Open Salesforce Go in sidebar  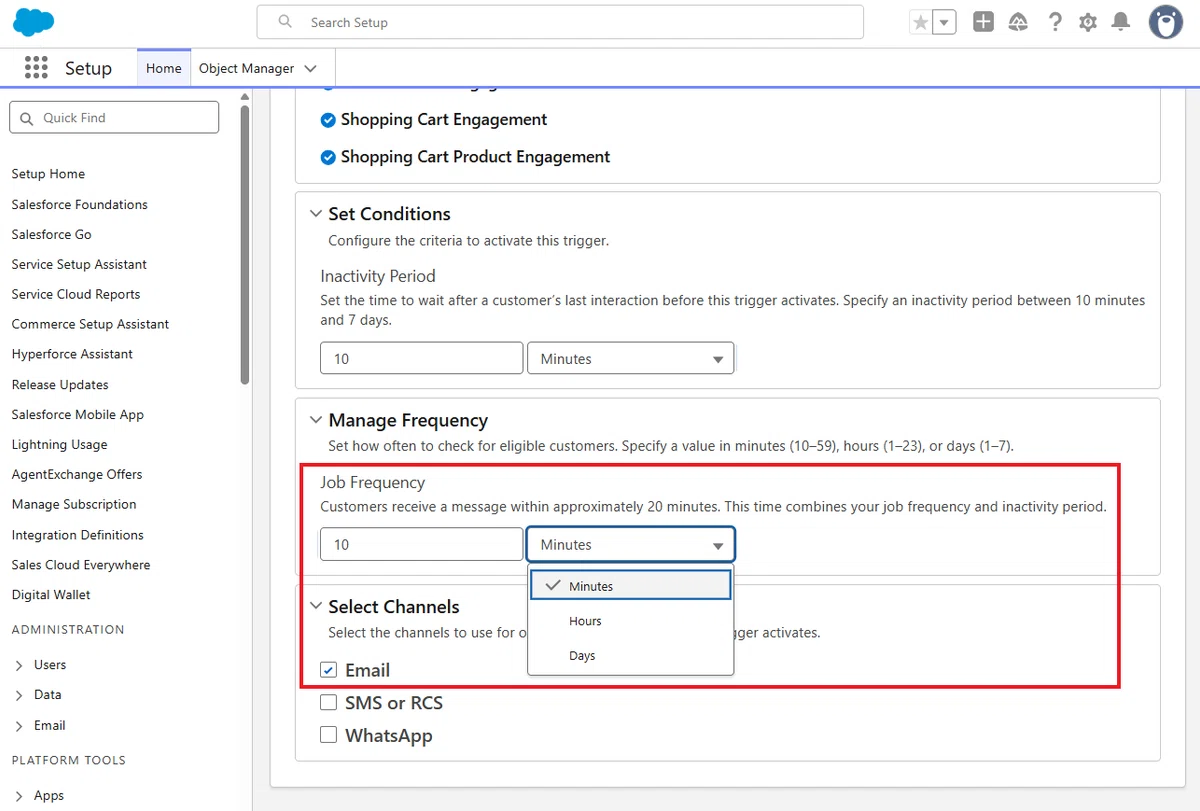pyautogui.click(x=52, y=234)
